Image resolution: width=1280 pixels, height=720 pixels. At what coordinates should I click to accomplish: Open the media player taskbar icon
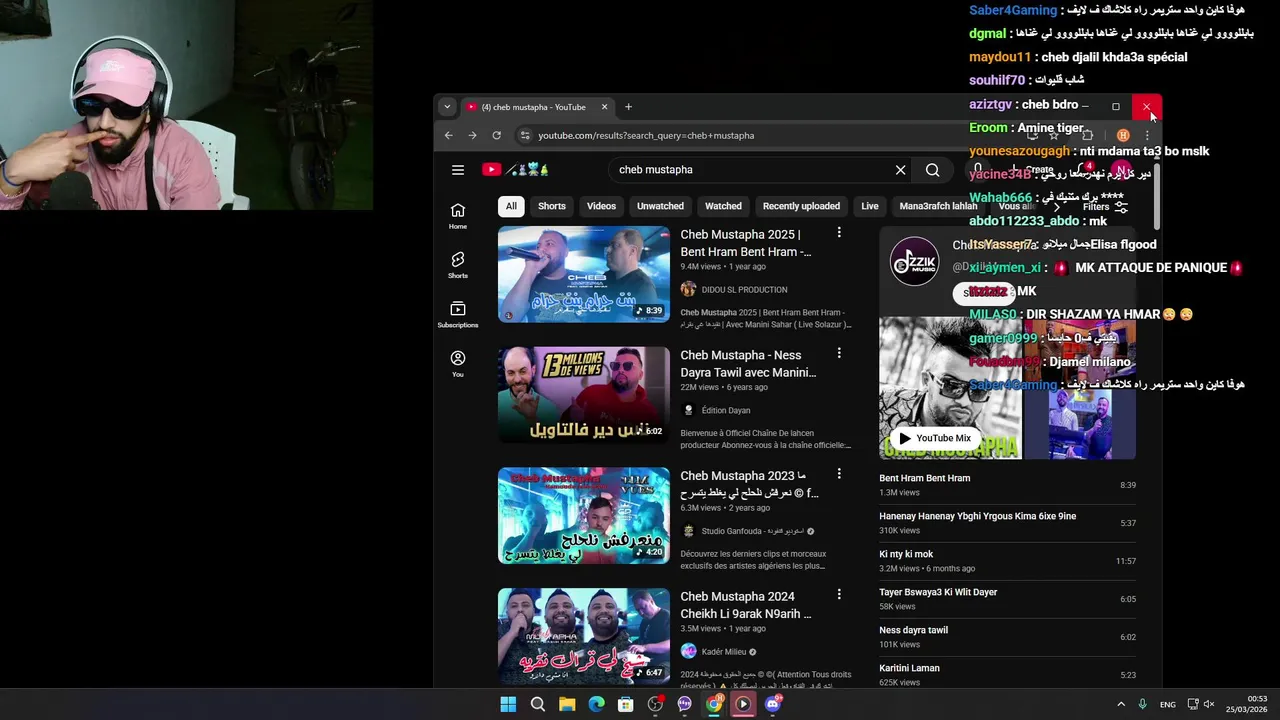click(x=743, y=704)
